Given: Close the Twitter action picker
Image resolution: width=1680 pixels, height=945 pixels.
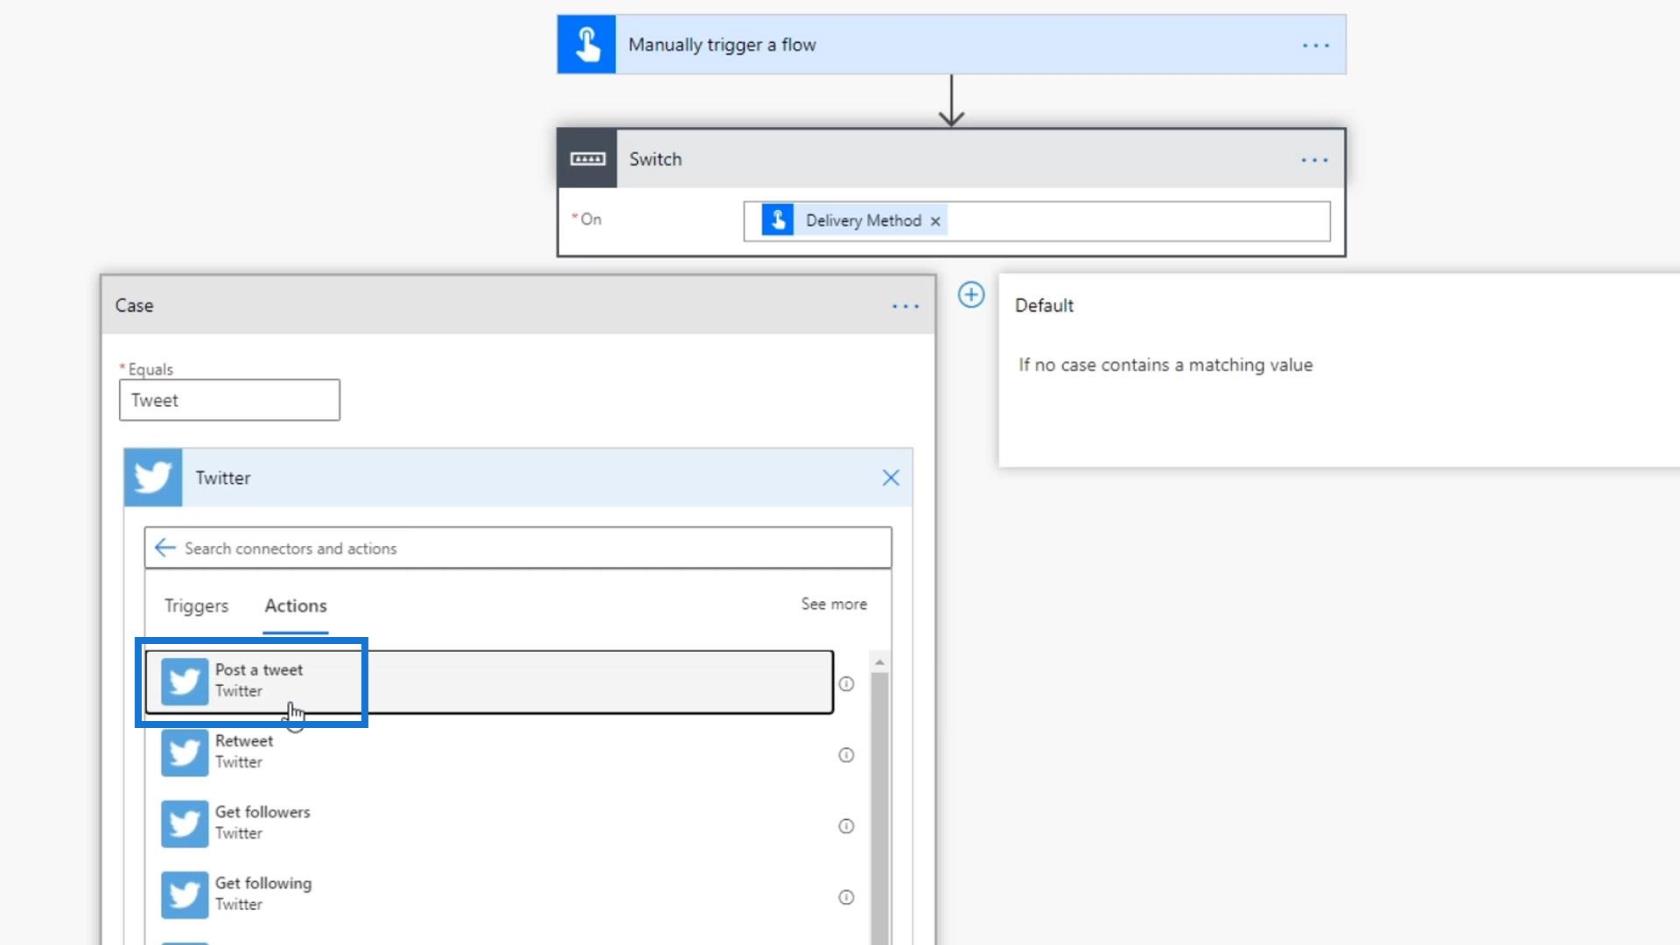Looking at the screenshot, I should (891, 478).
